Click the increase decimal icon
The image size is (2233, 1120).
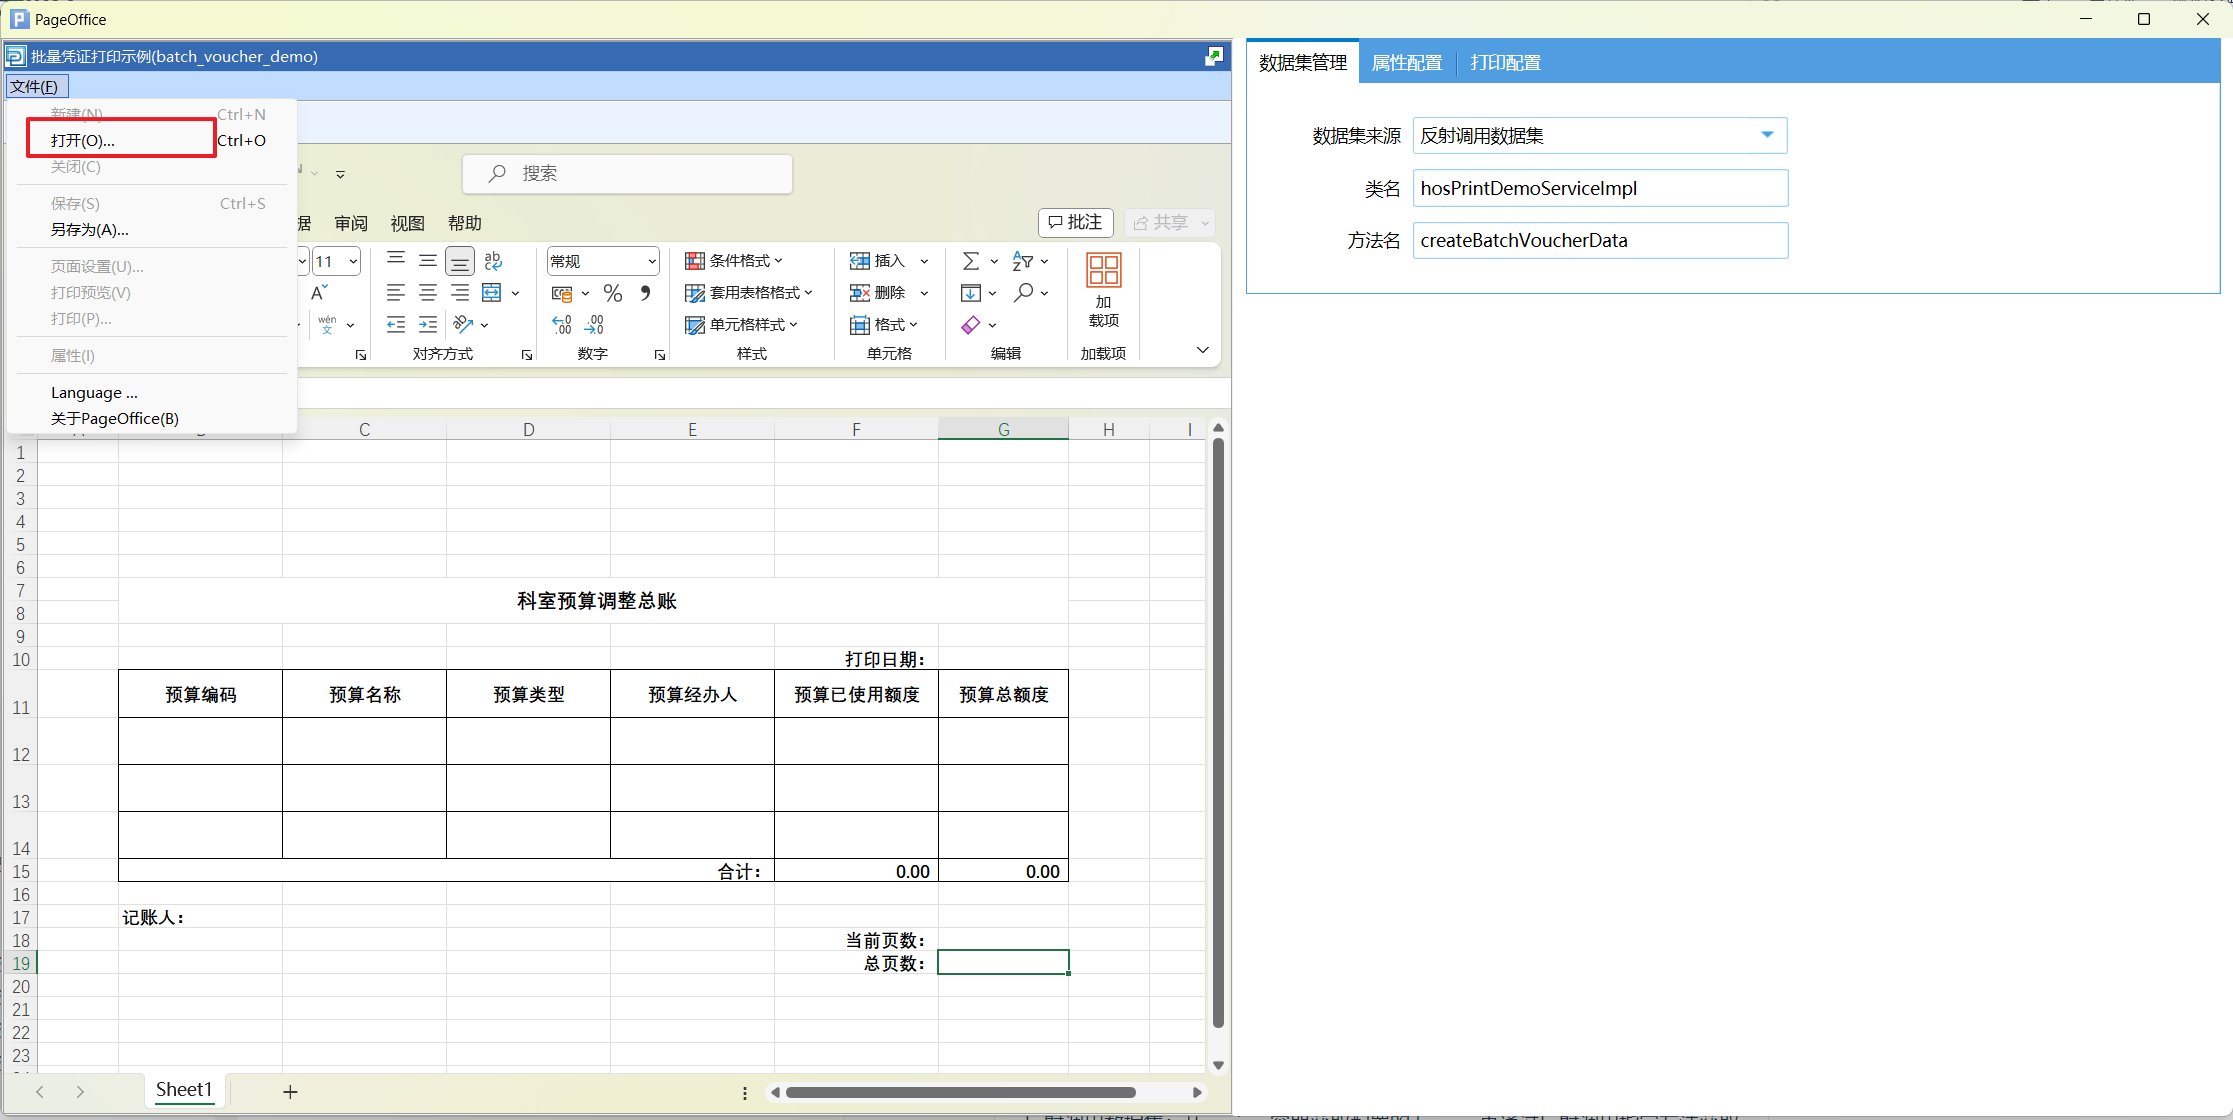[x=562, y=324]
